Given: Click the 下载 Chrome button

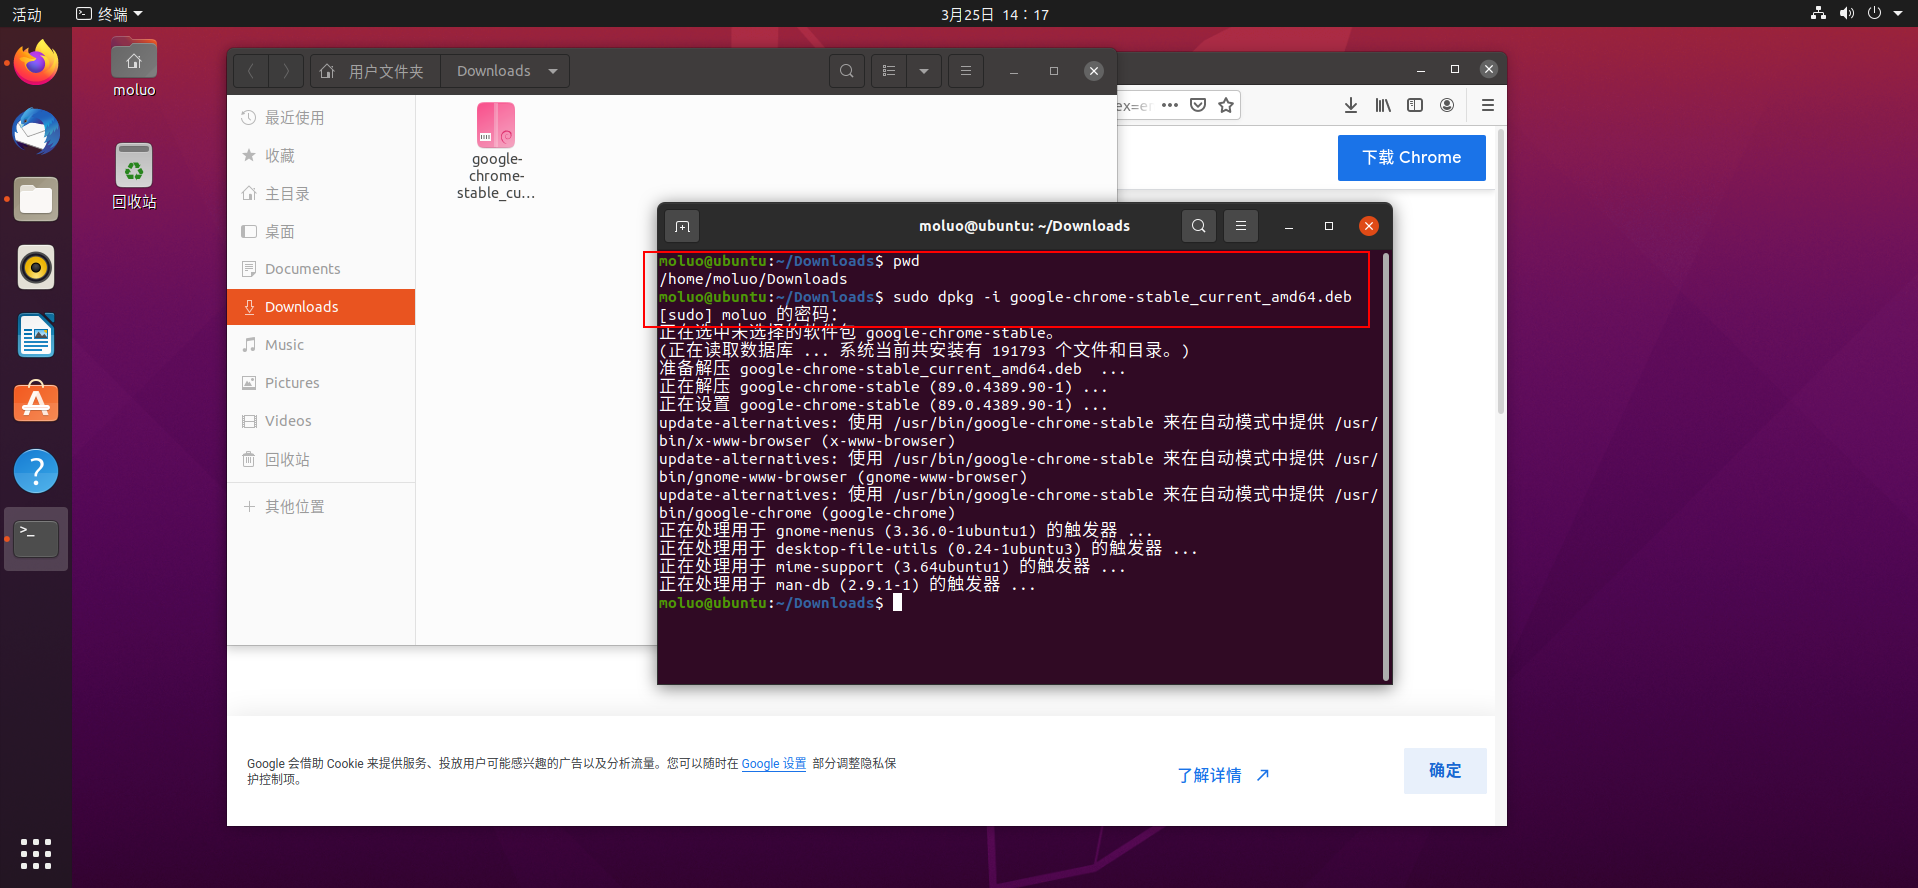Looking at the screenshot, I should point(1411,158).
